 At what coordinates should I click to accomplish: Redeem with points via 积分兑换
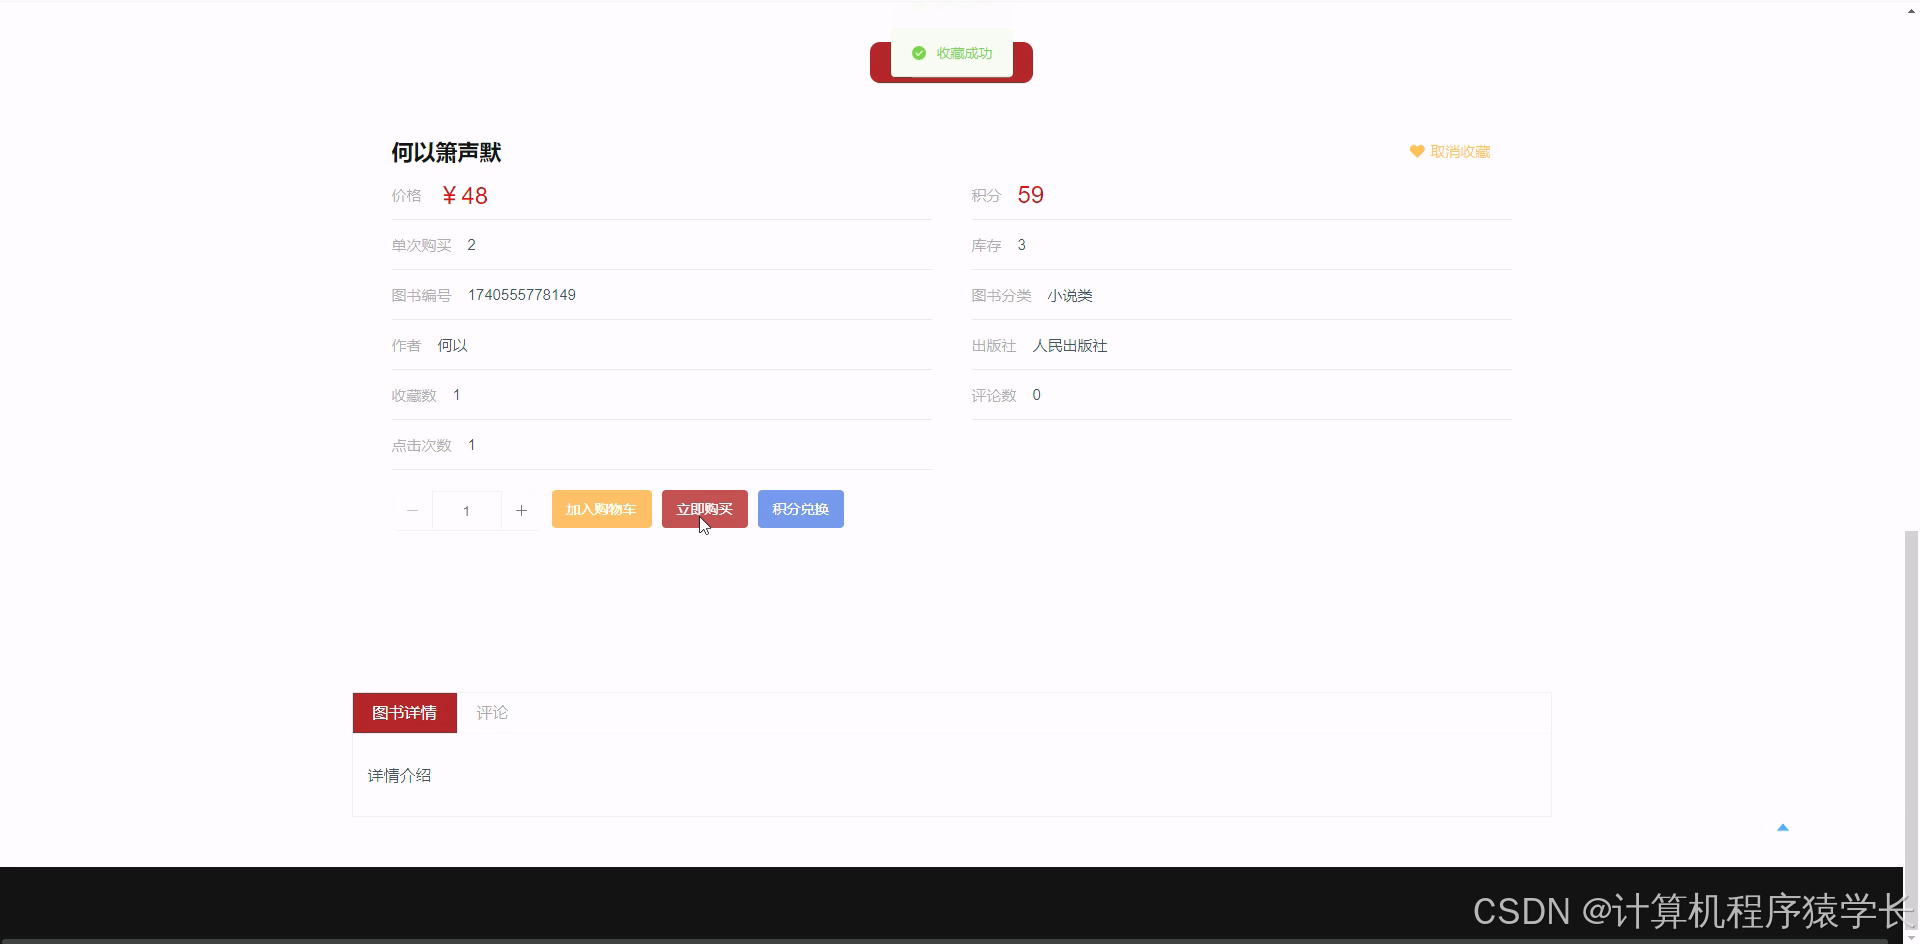tap(801, 509)
